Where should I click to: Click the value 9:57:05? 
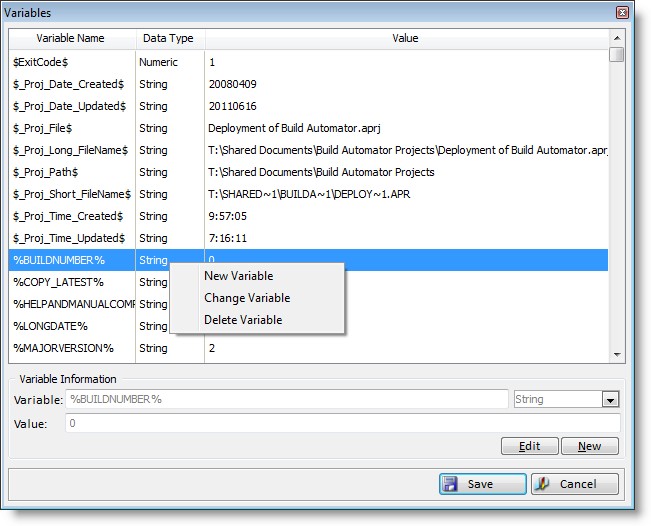(228, 216)
